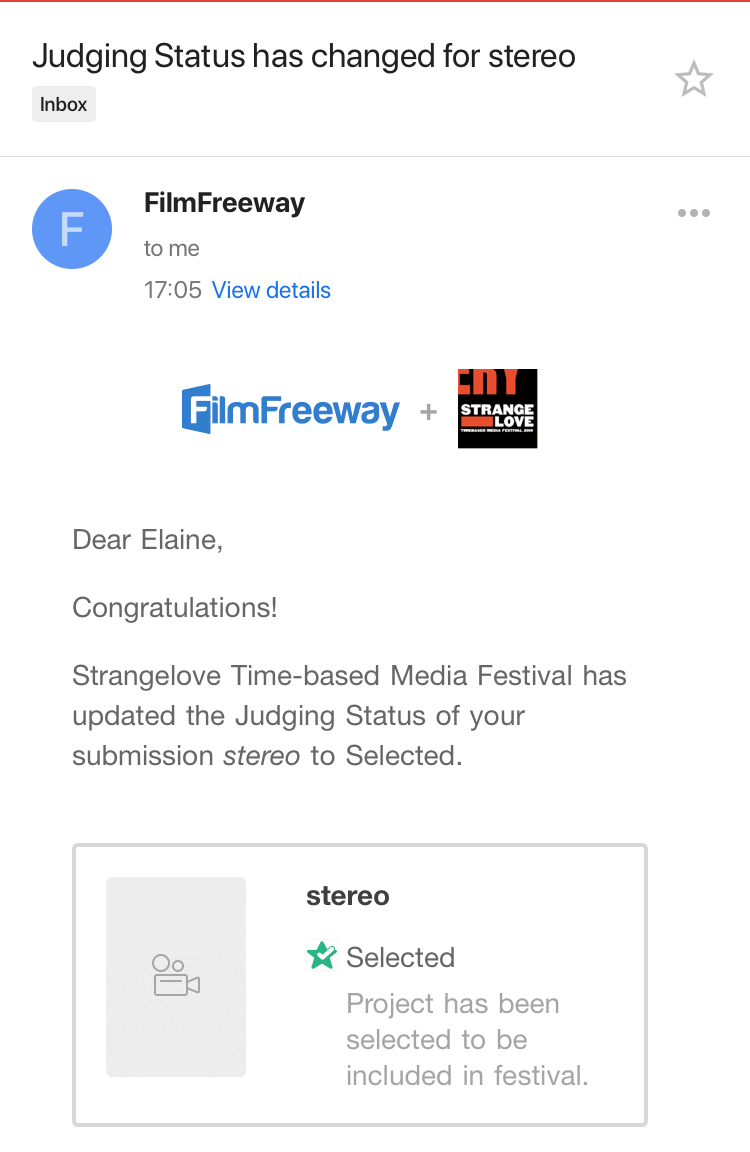Click the Selected status text
Viewport: 750px width, 1152px height.
400,957
